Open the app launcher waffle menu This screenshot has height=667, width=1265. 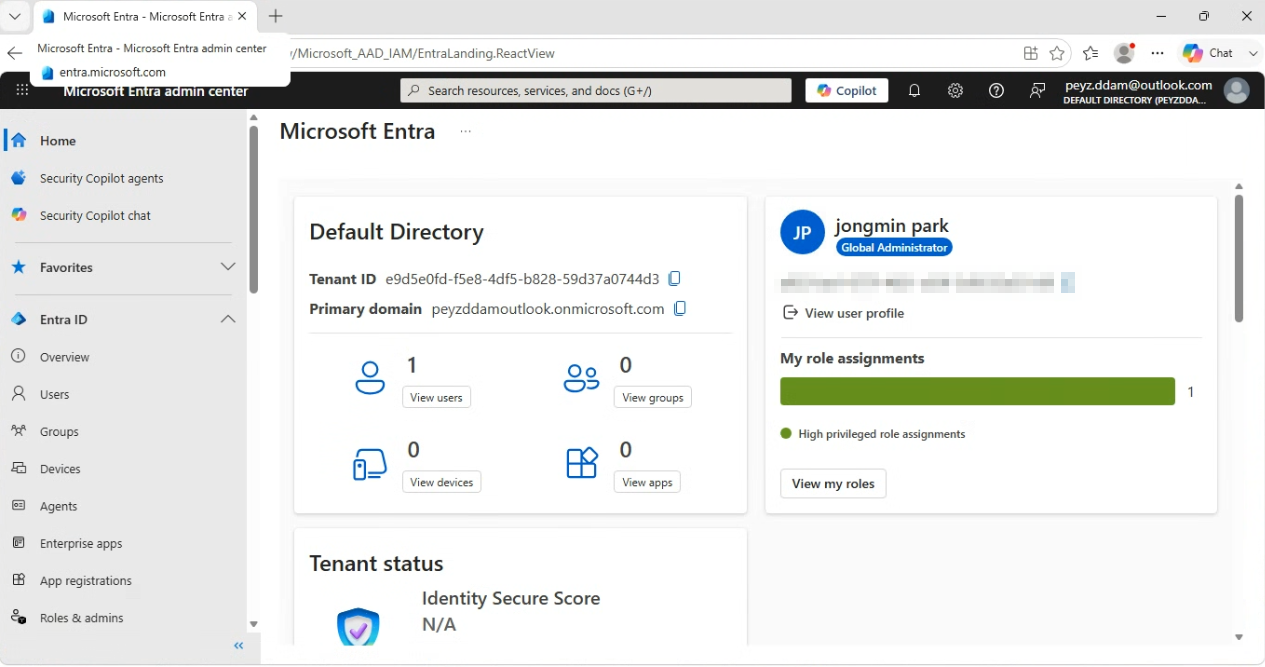(22, 90)
